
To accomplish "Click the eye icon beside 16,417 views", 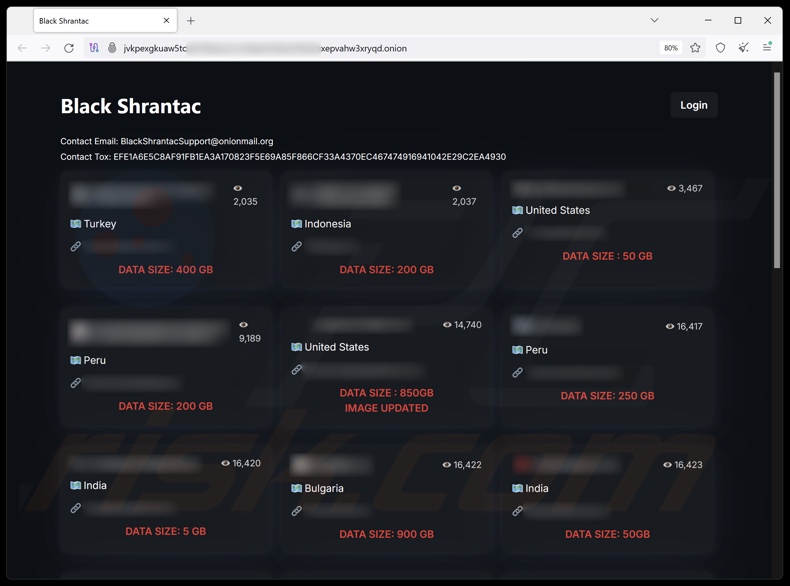I will point(670,326).
